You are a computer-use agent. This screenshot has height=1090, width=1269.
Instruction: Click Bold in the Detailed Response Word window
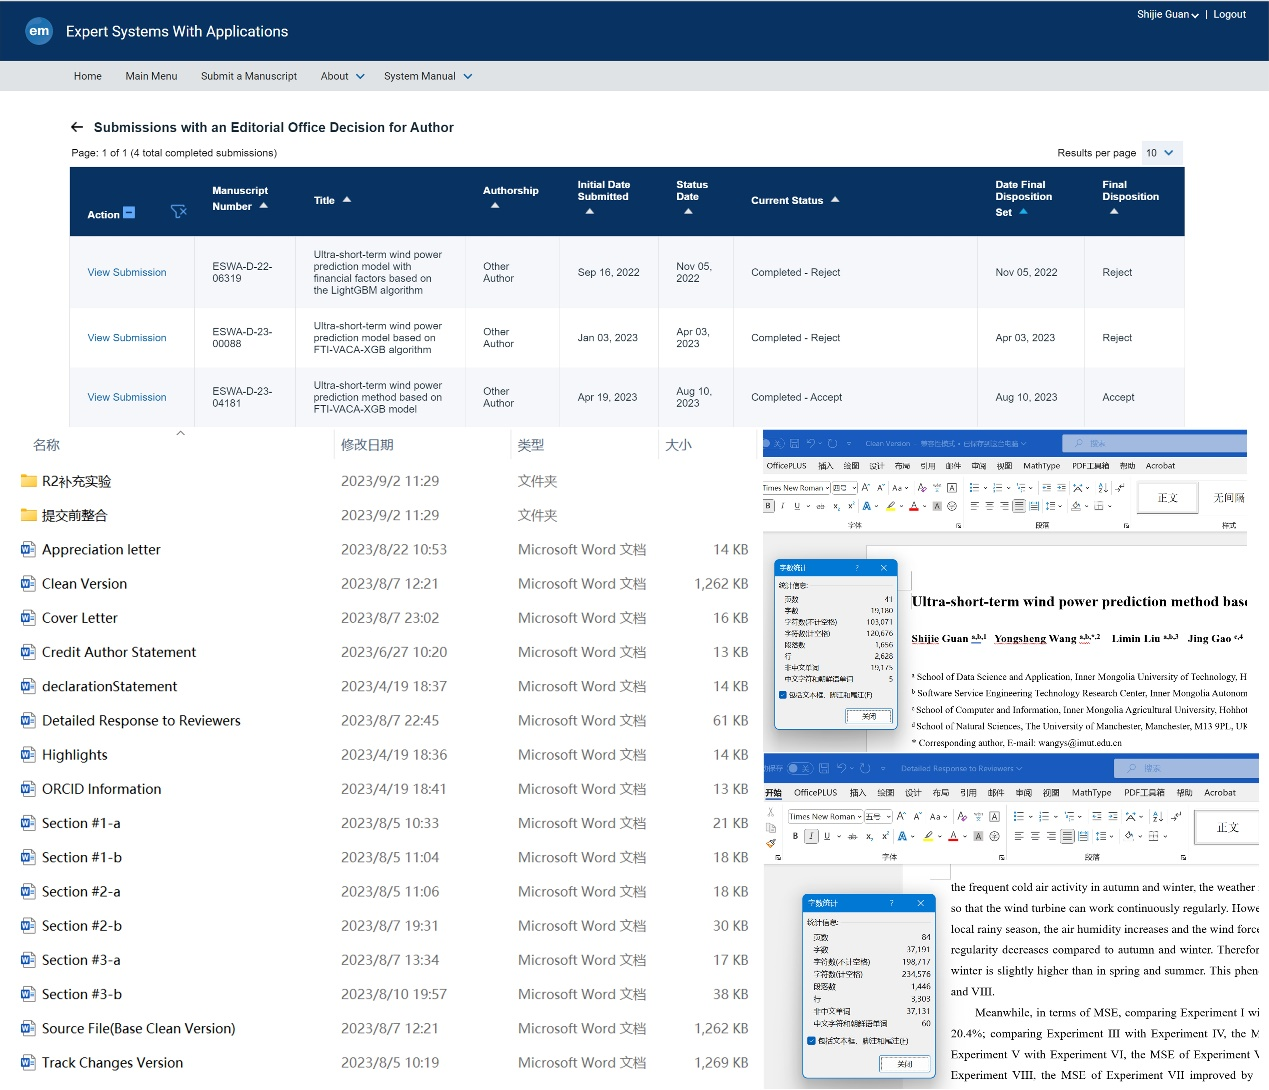point(795,836)
